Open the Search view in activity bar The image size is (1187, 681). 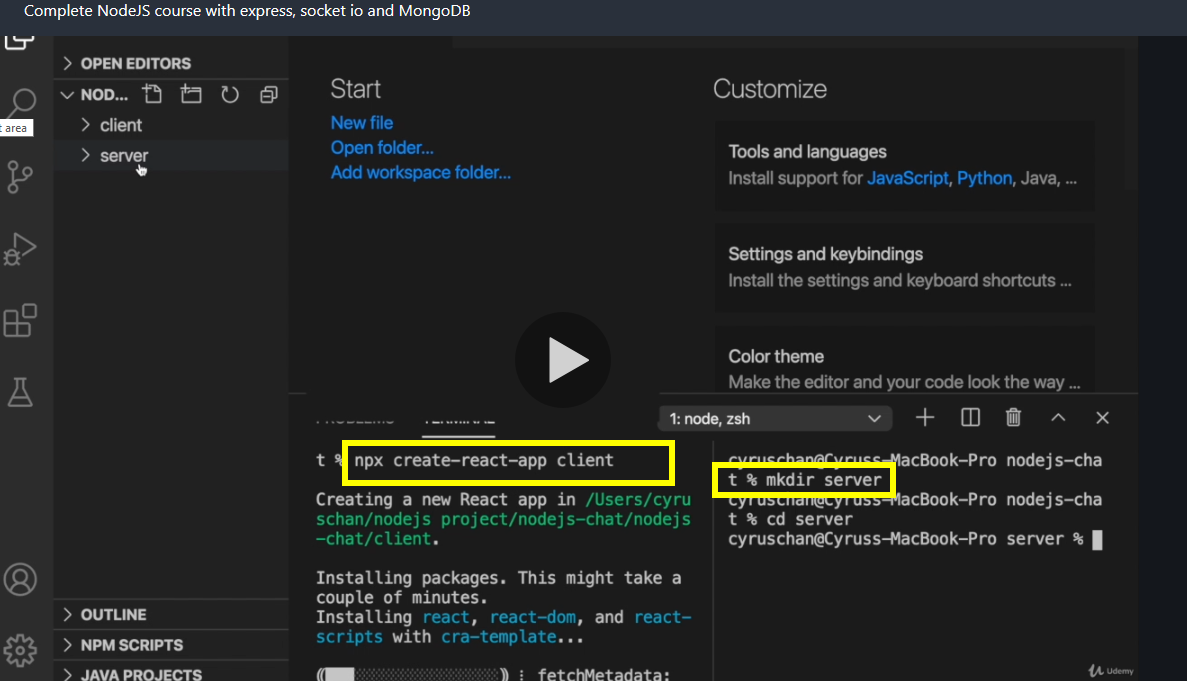pyautogui.click(x=20, y=102)
